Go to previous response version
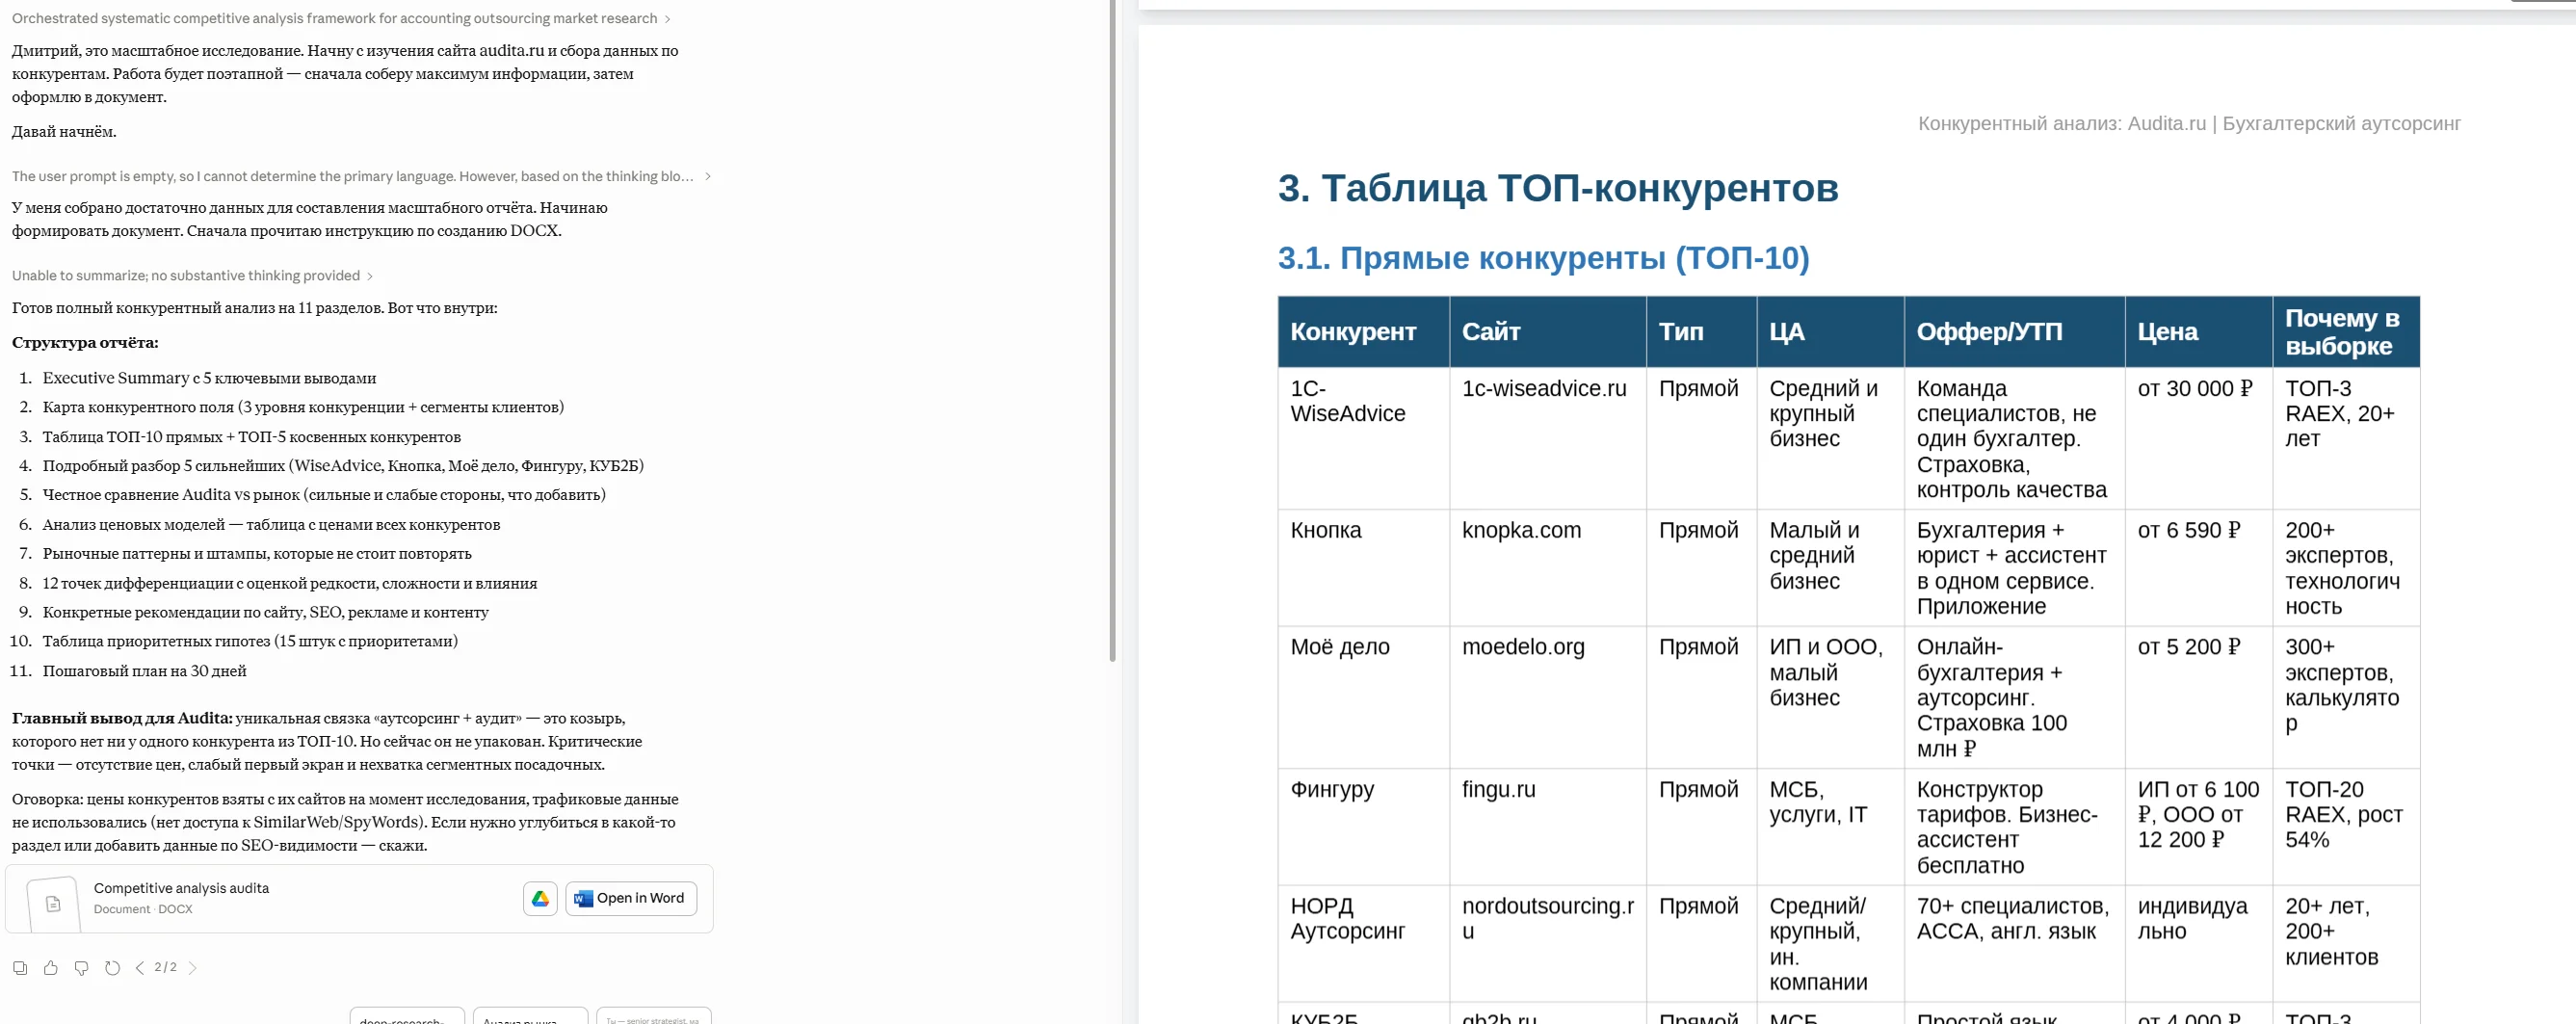This screenshot has height=1024, width=2576. (x=139, y=968)
